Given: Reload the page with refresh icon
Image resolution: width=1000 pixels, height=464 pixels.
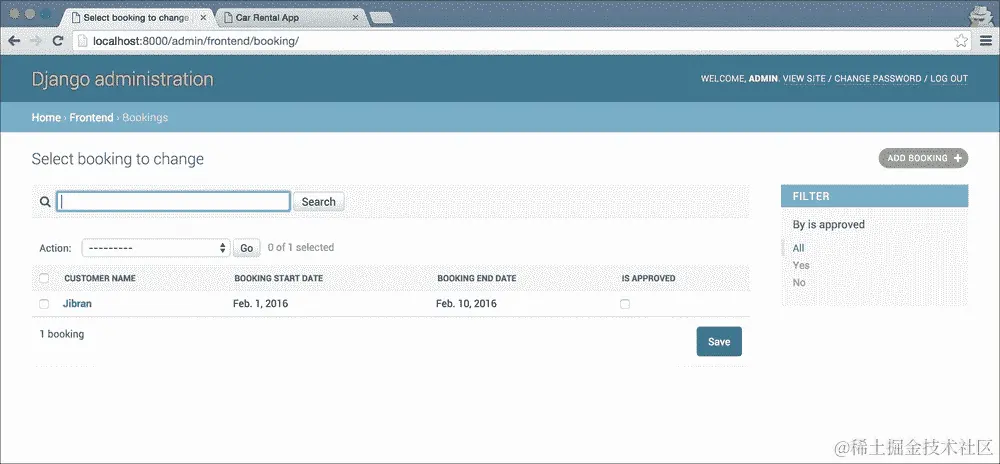Looking at the screenshot, I should [x=57, y=41].
